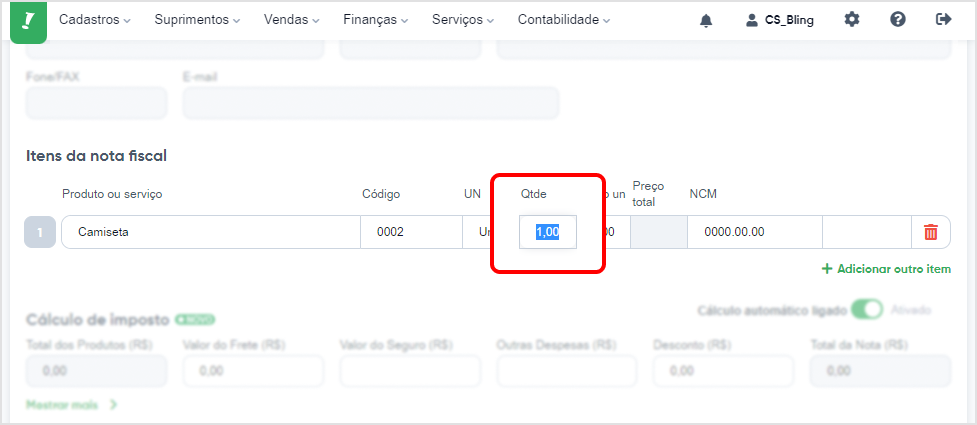
Task: Click Total dos Produtos field
Action: coord(96,371)
